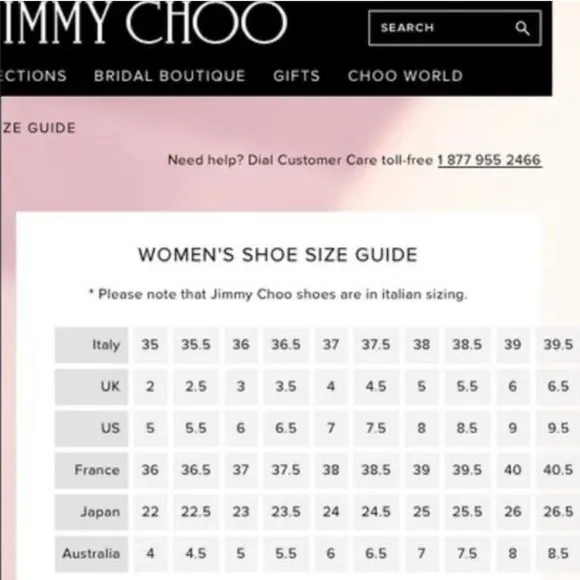Open the Bridal Boutique menu
Image resolution: width=580 pixels, height=580 pixels.
point(169,76)
